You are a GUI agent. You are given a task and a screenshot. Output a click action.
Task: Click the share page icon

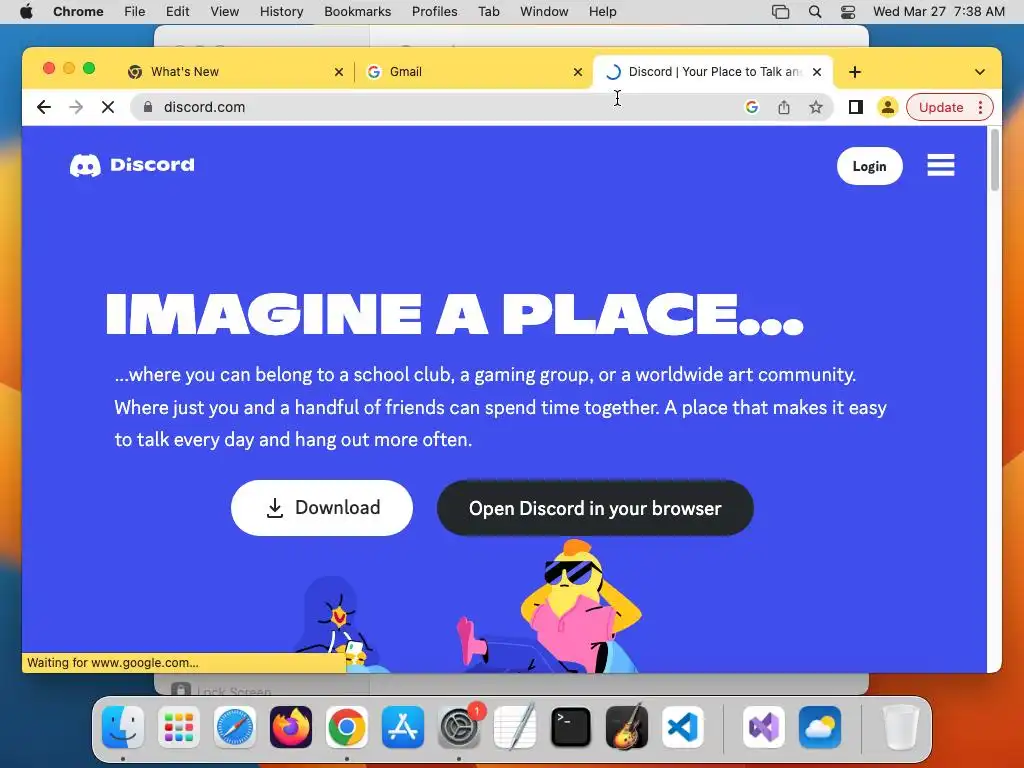[784, 107]
